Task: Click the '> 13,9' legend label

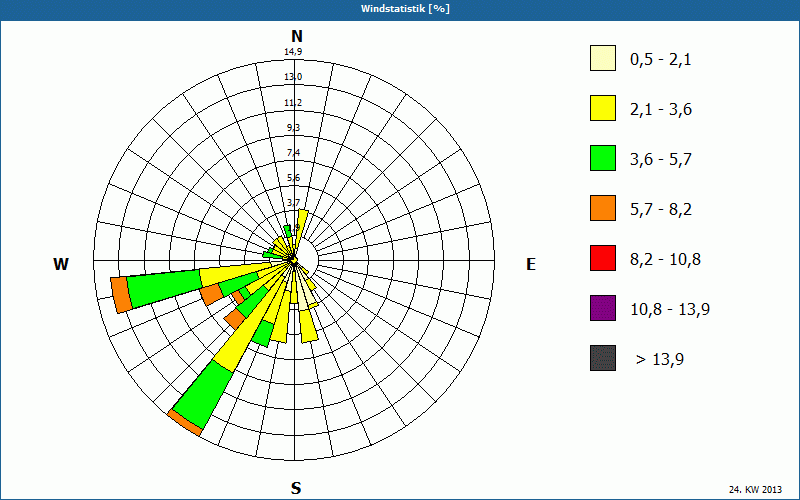Action: 660,360
